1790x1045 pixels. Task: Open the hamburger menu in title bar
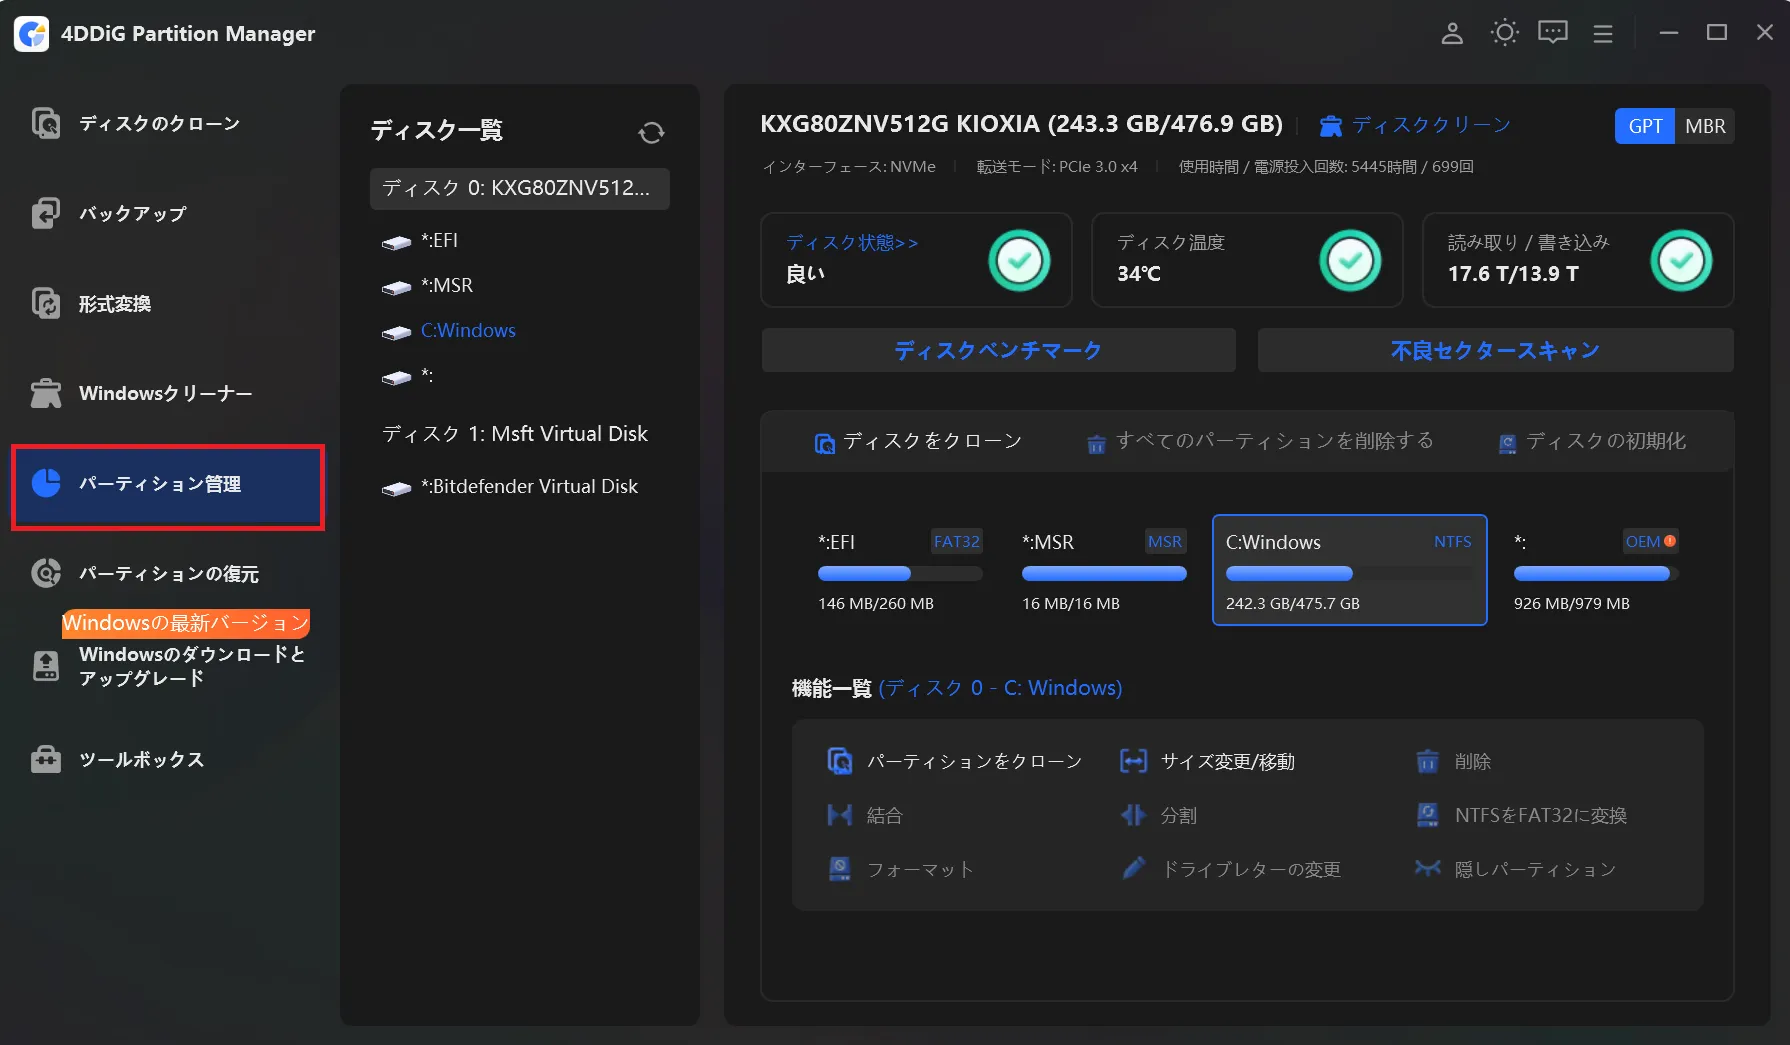[1603, 34]
